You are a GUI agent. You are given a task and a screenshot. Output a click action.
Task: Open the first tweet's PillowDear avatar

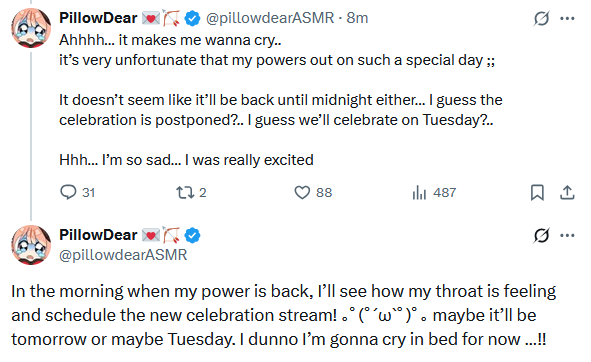[31, 28]
